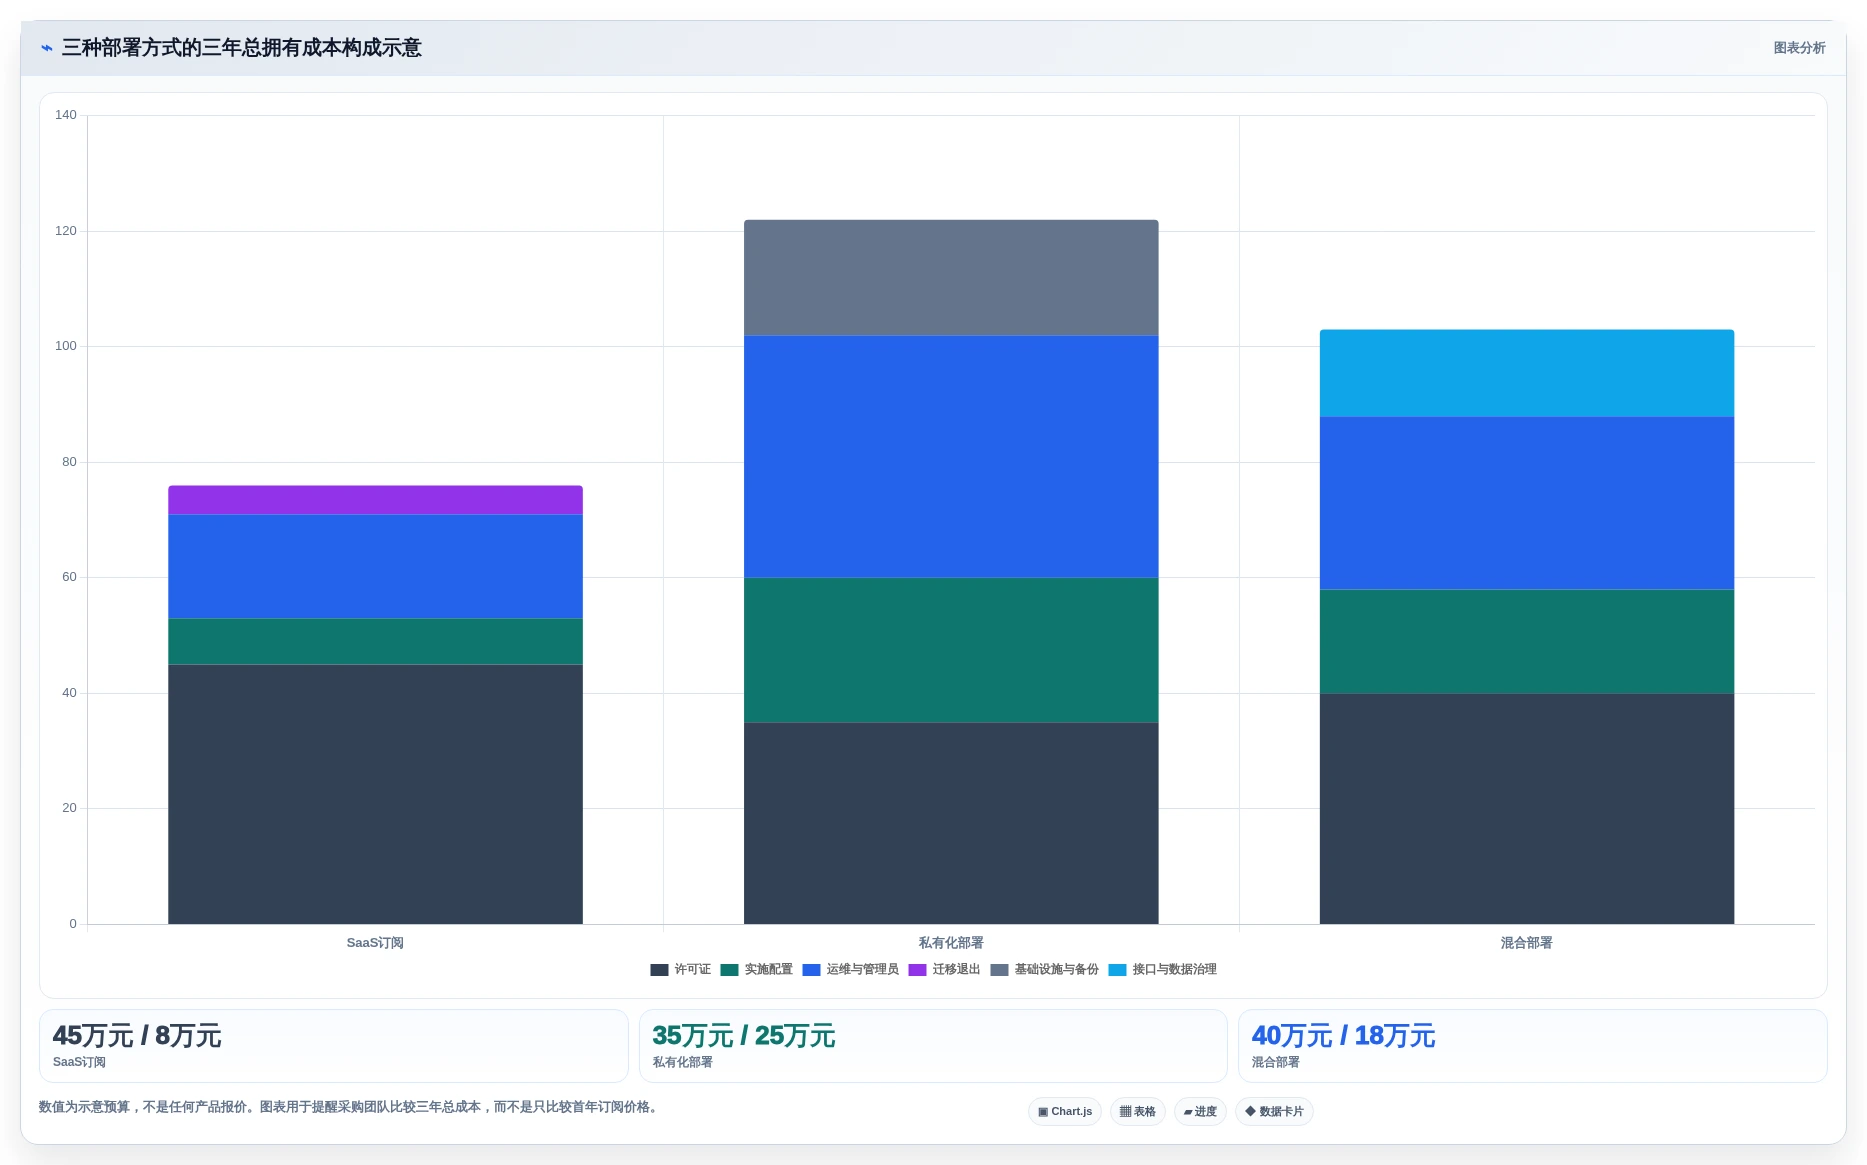This screenshot has width=1867, height=1165.
Task: Select the 混合部署 light-blue 接口 bar segment
Action: [x=1527, y=373]
